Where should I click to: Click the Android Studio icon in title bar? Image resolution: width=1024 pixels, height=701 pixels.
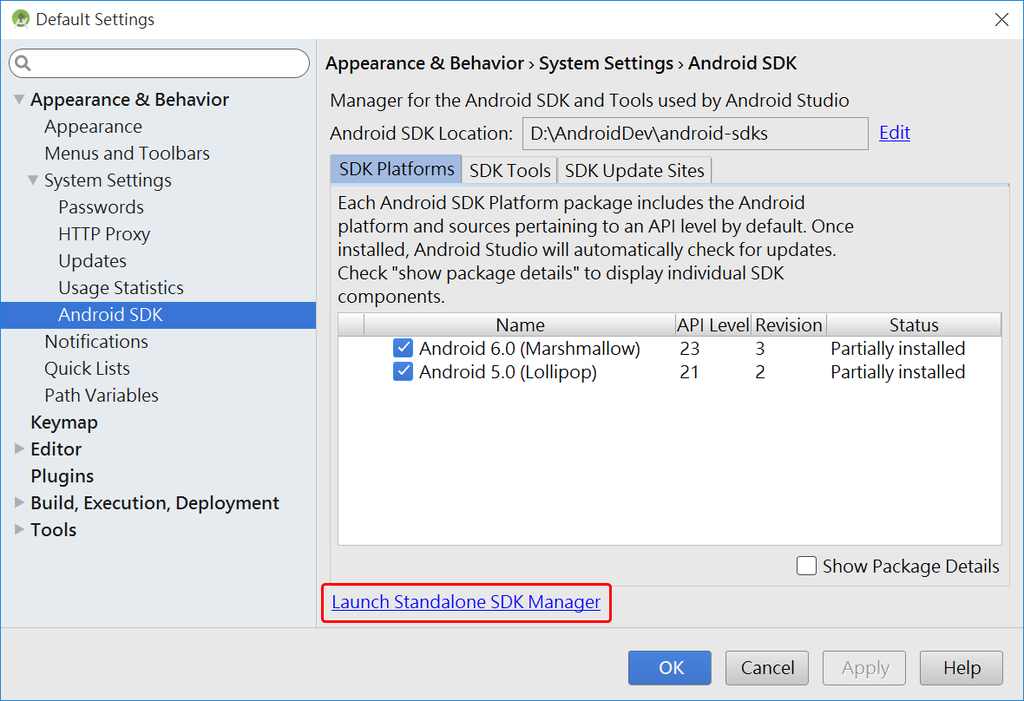21,19
